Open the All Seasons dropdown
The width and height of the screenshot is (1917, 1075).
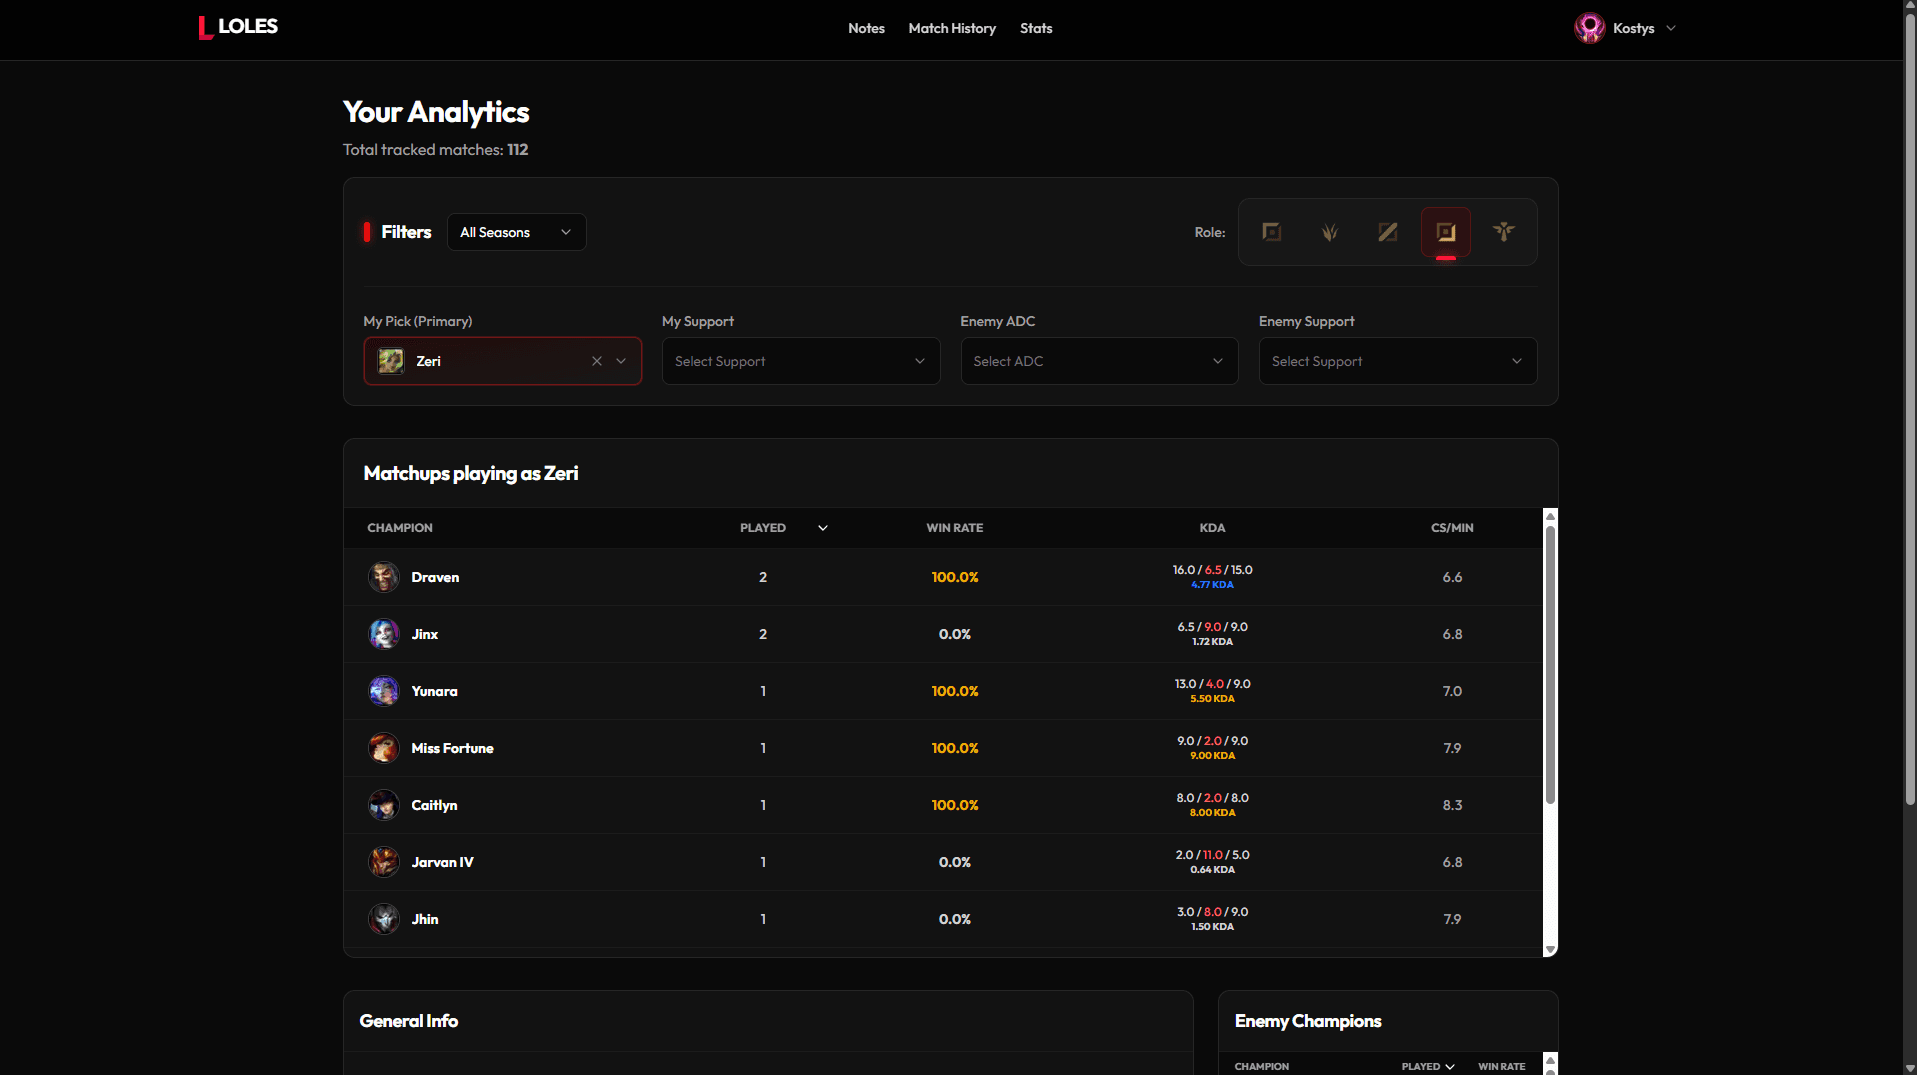(x=516, y=232)
